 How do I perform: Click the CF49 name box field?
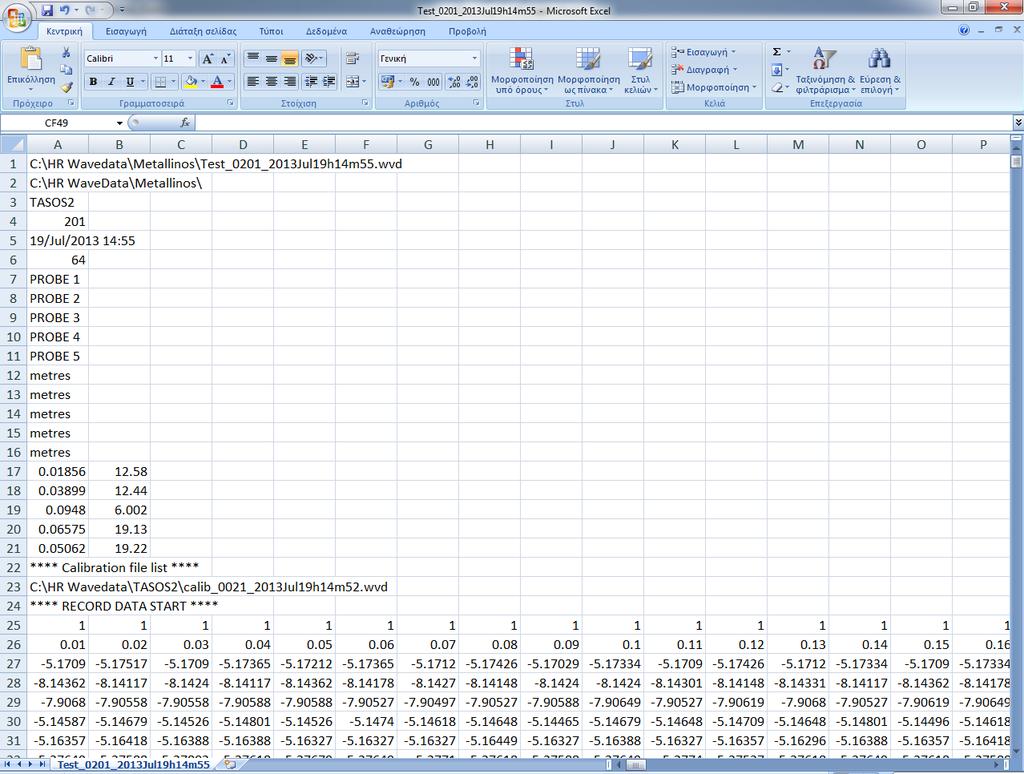point(56,123)
